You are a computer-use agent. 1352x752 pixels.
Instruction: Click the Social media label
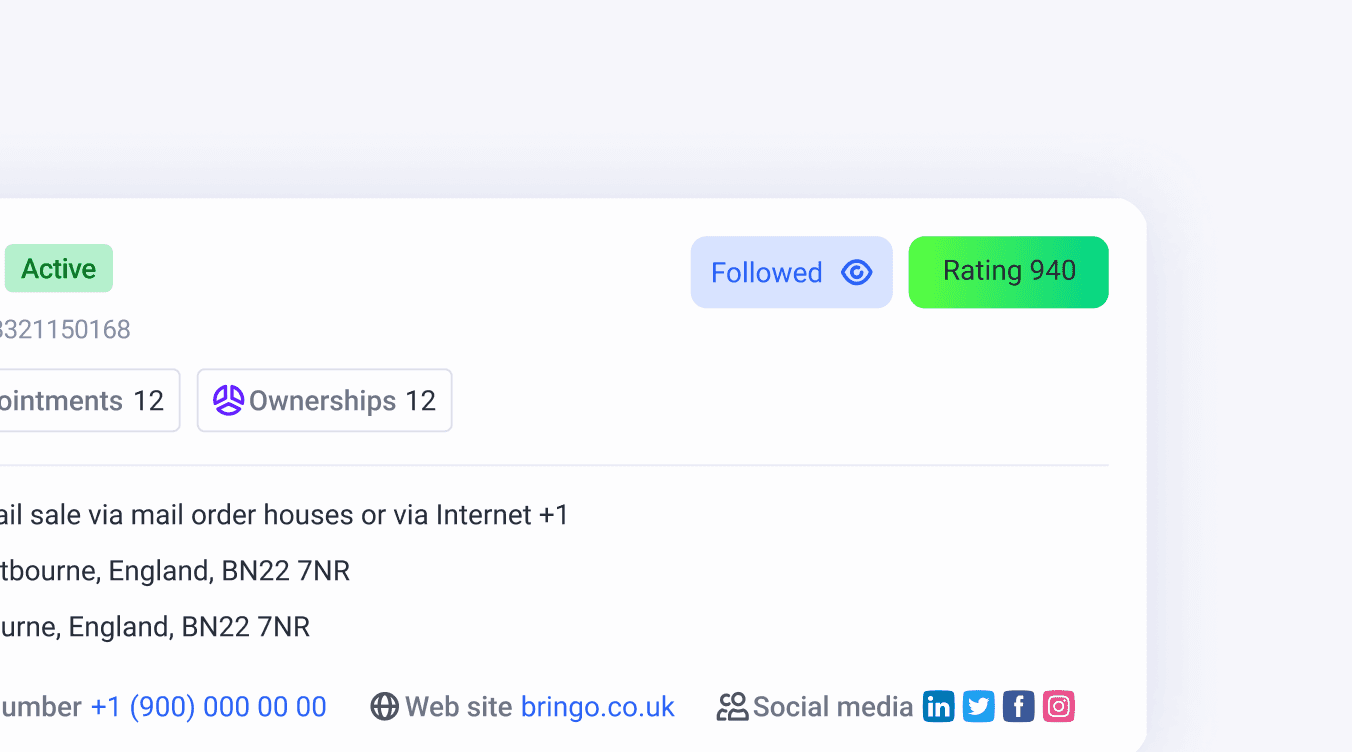tap(832, 707)
